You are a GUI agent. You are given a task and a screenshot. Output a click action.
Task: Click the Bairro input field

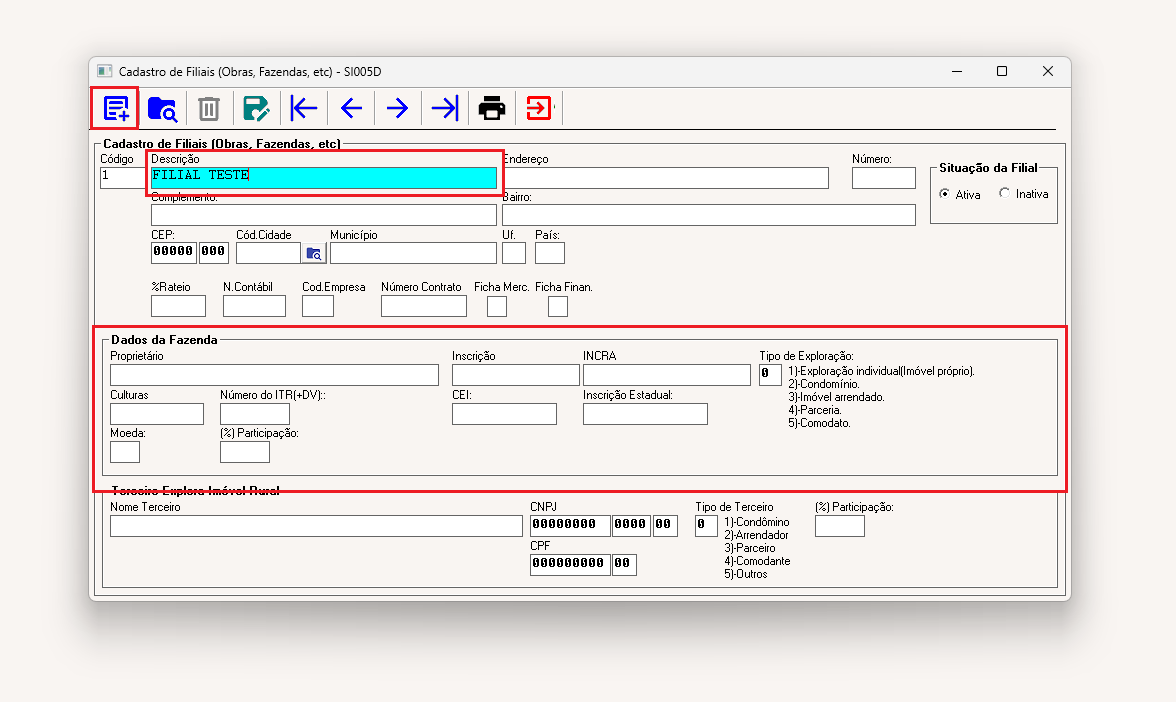709,215
